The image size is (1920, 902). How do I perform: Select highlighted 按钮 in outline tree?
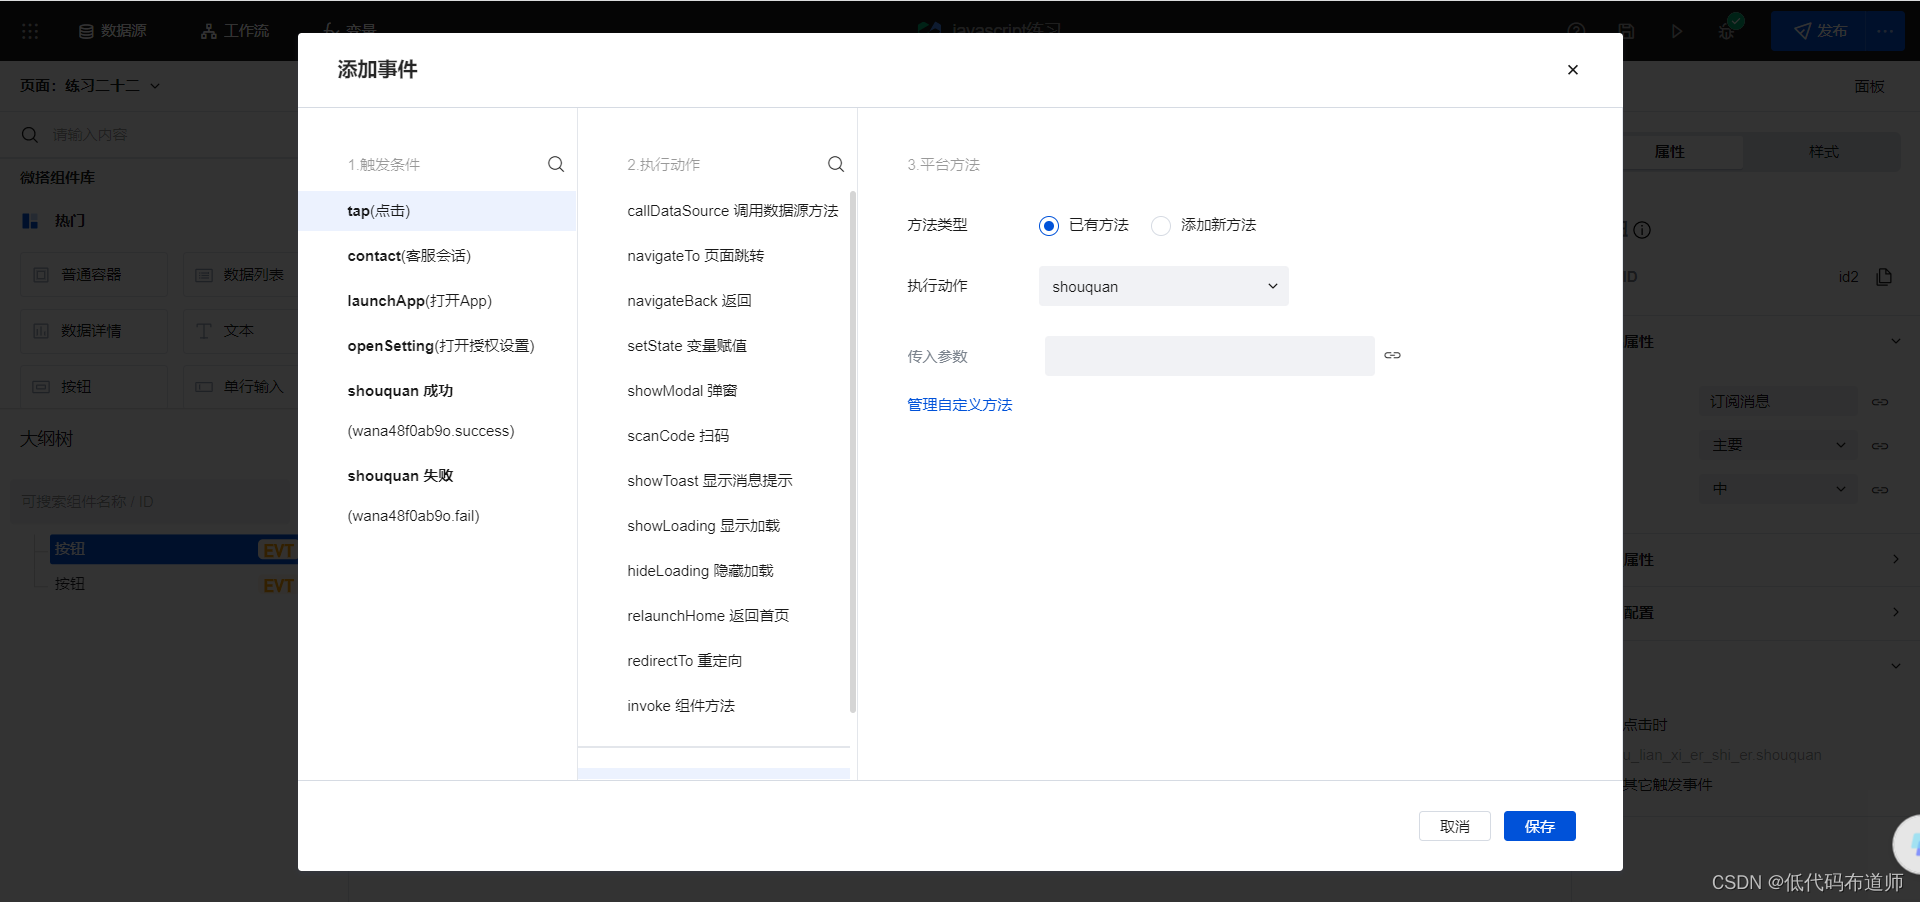[174, 549]
